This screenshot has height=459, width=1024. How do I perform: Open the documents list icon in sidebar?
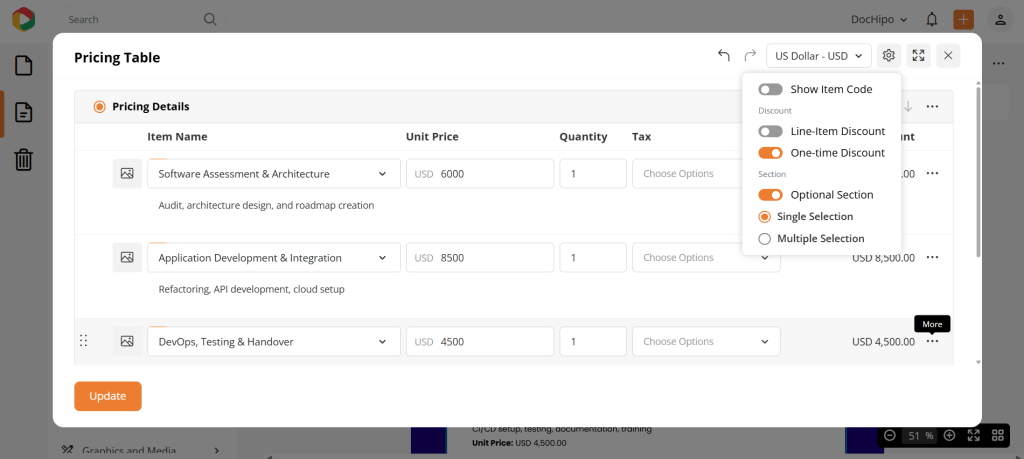click(x=24, y=112)
